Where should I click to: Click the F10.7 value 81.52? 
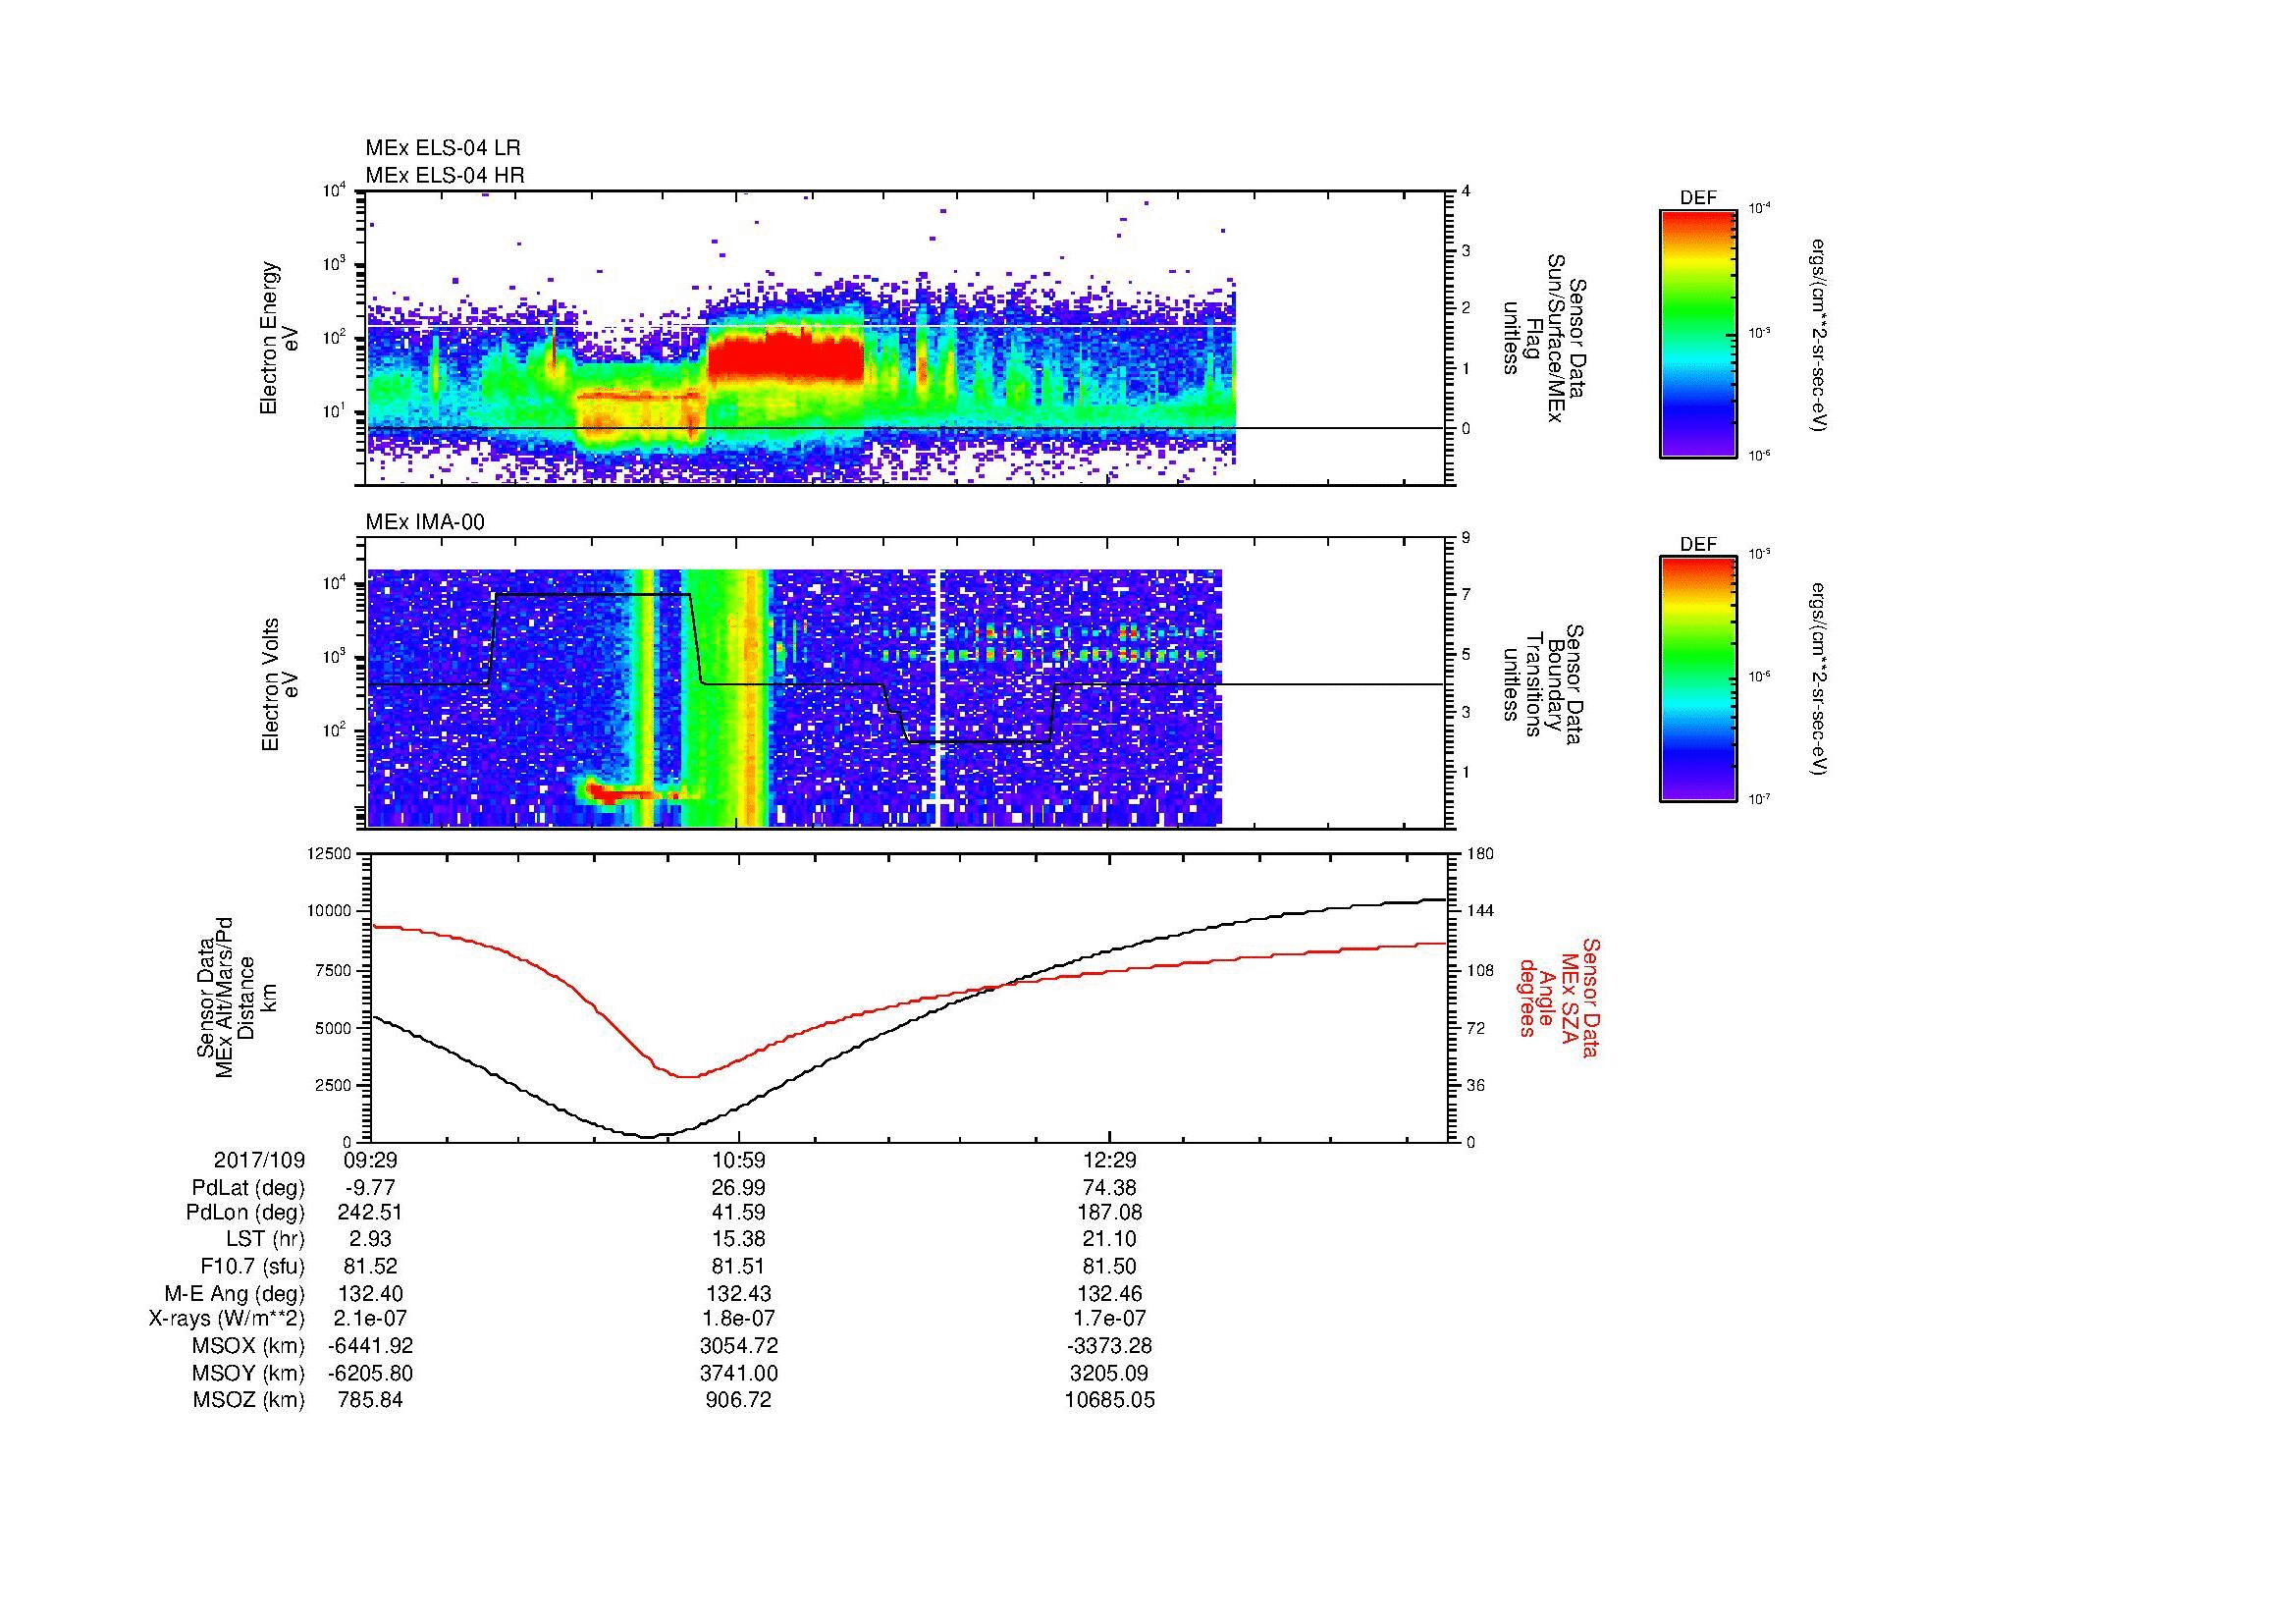(370, 1266)
